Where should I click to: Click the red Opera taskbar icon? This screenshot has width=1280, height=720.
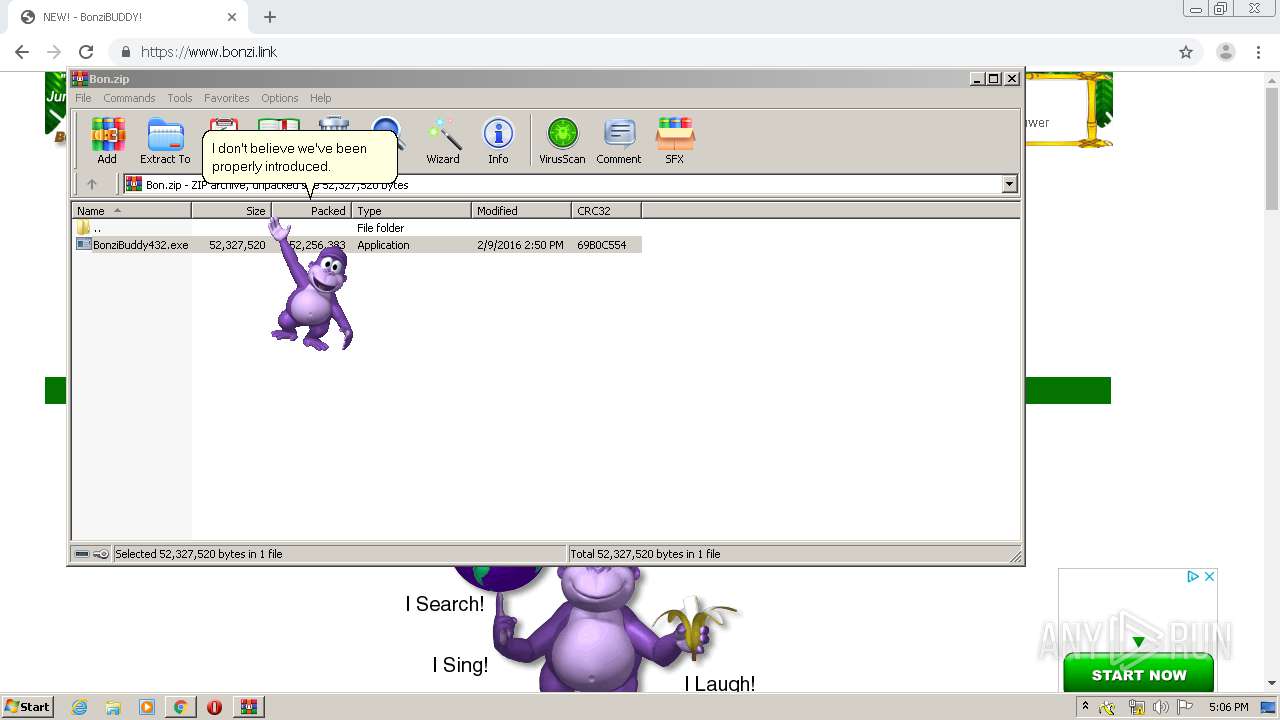[214, 707]
